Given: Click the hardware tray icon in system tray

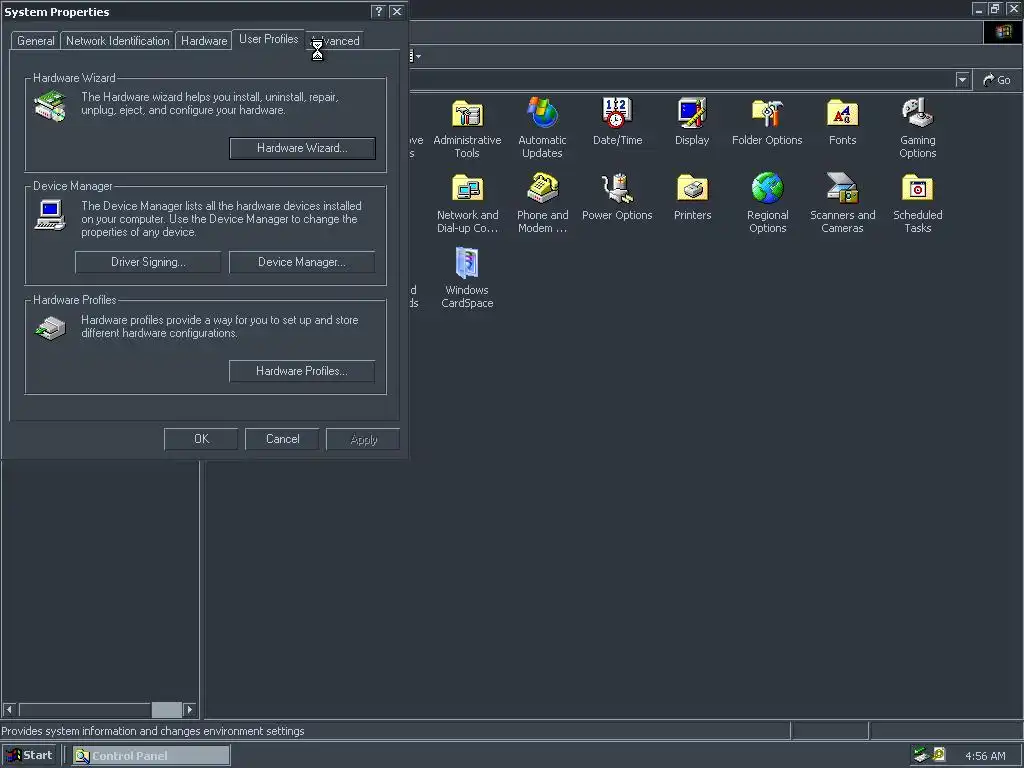Looking at the screenshot, I should [x=921, y=755].
